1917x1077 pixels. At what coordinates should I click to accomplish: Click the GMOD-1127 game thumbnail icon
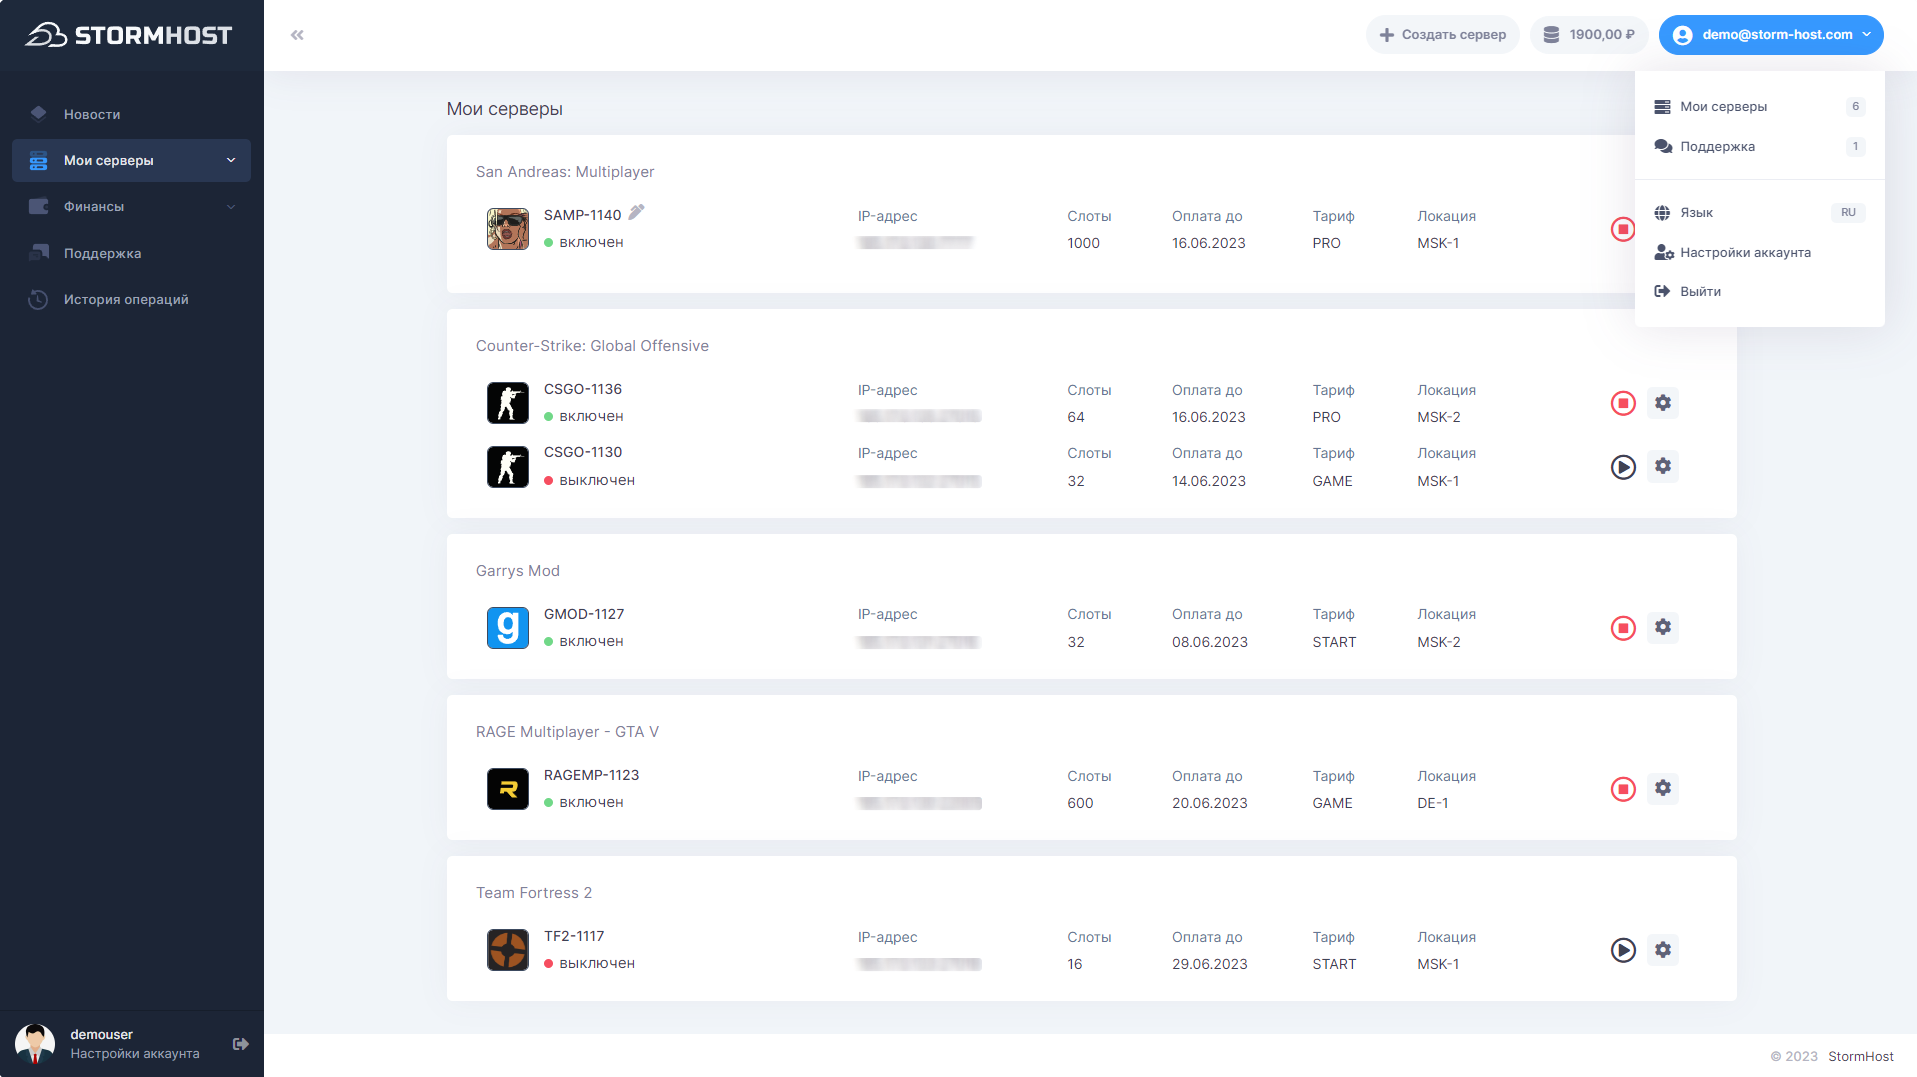507,628
